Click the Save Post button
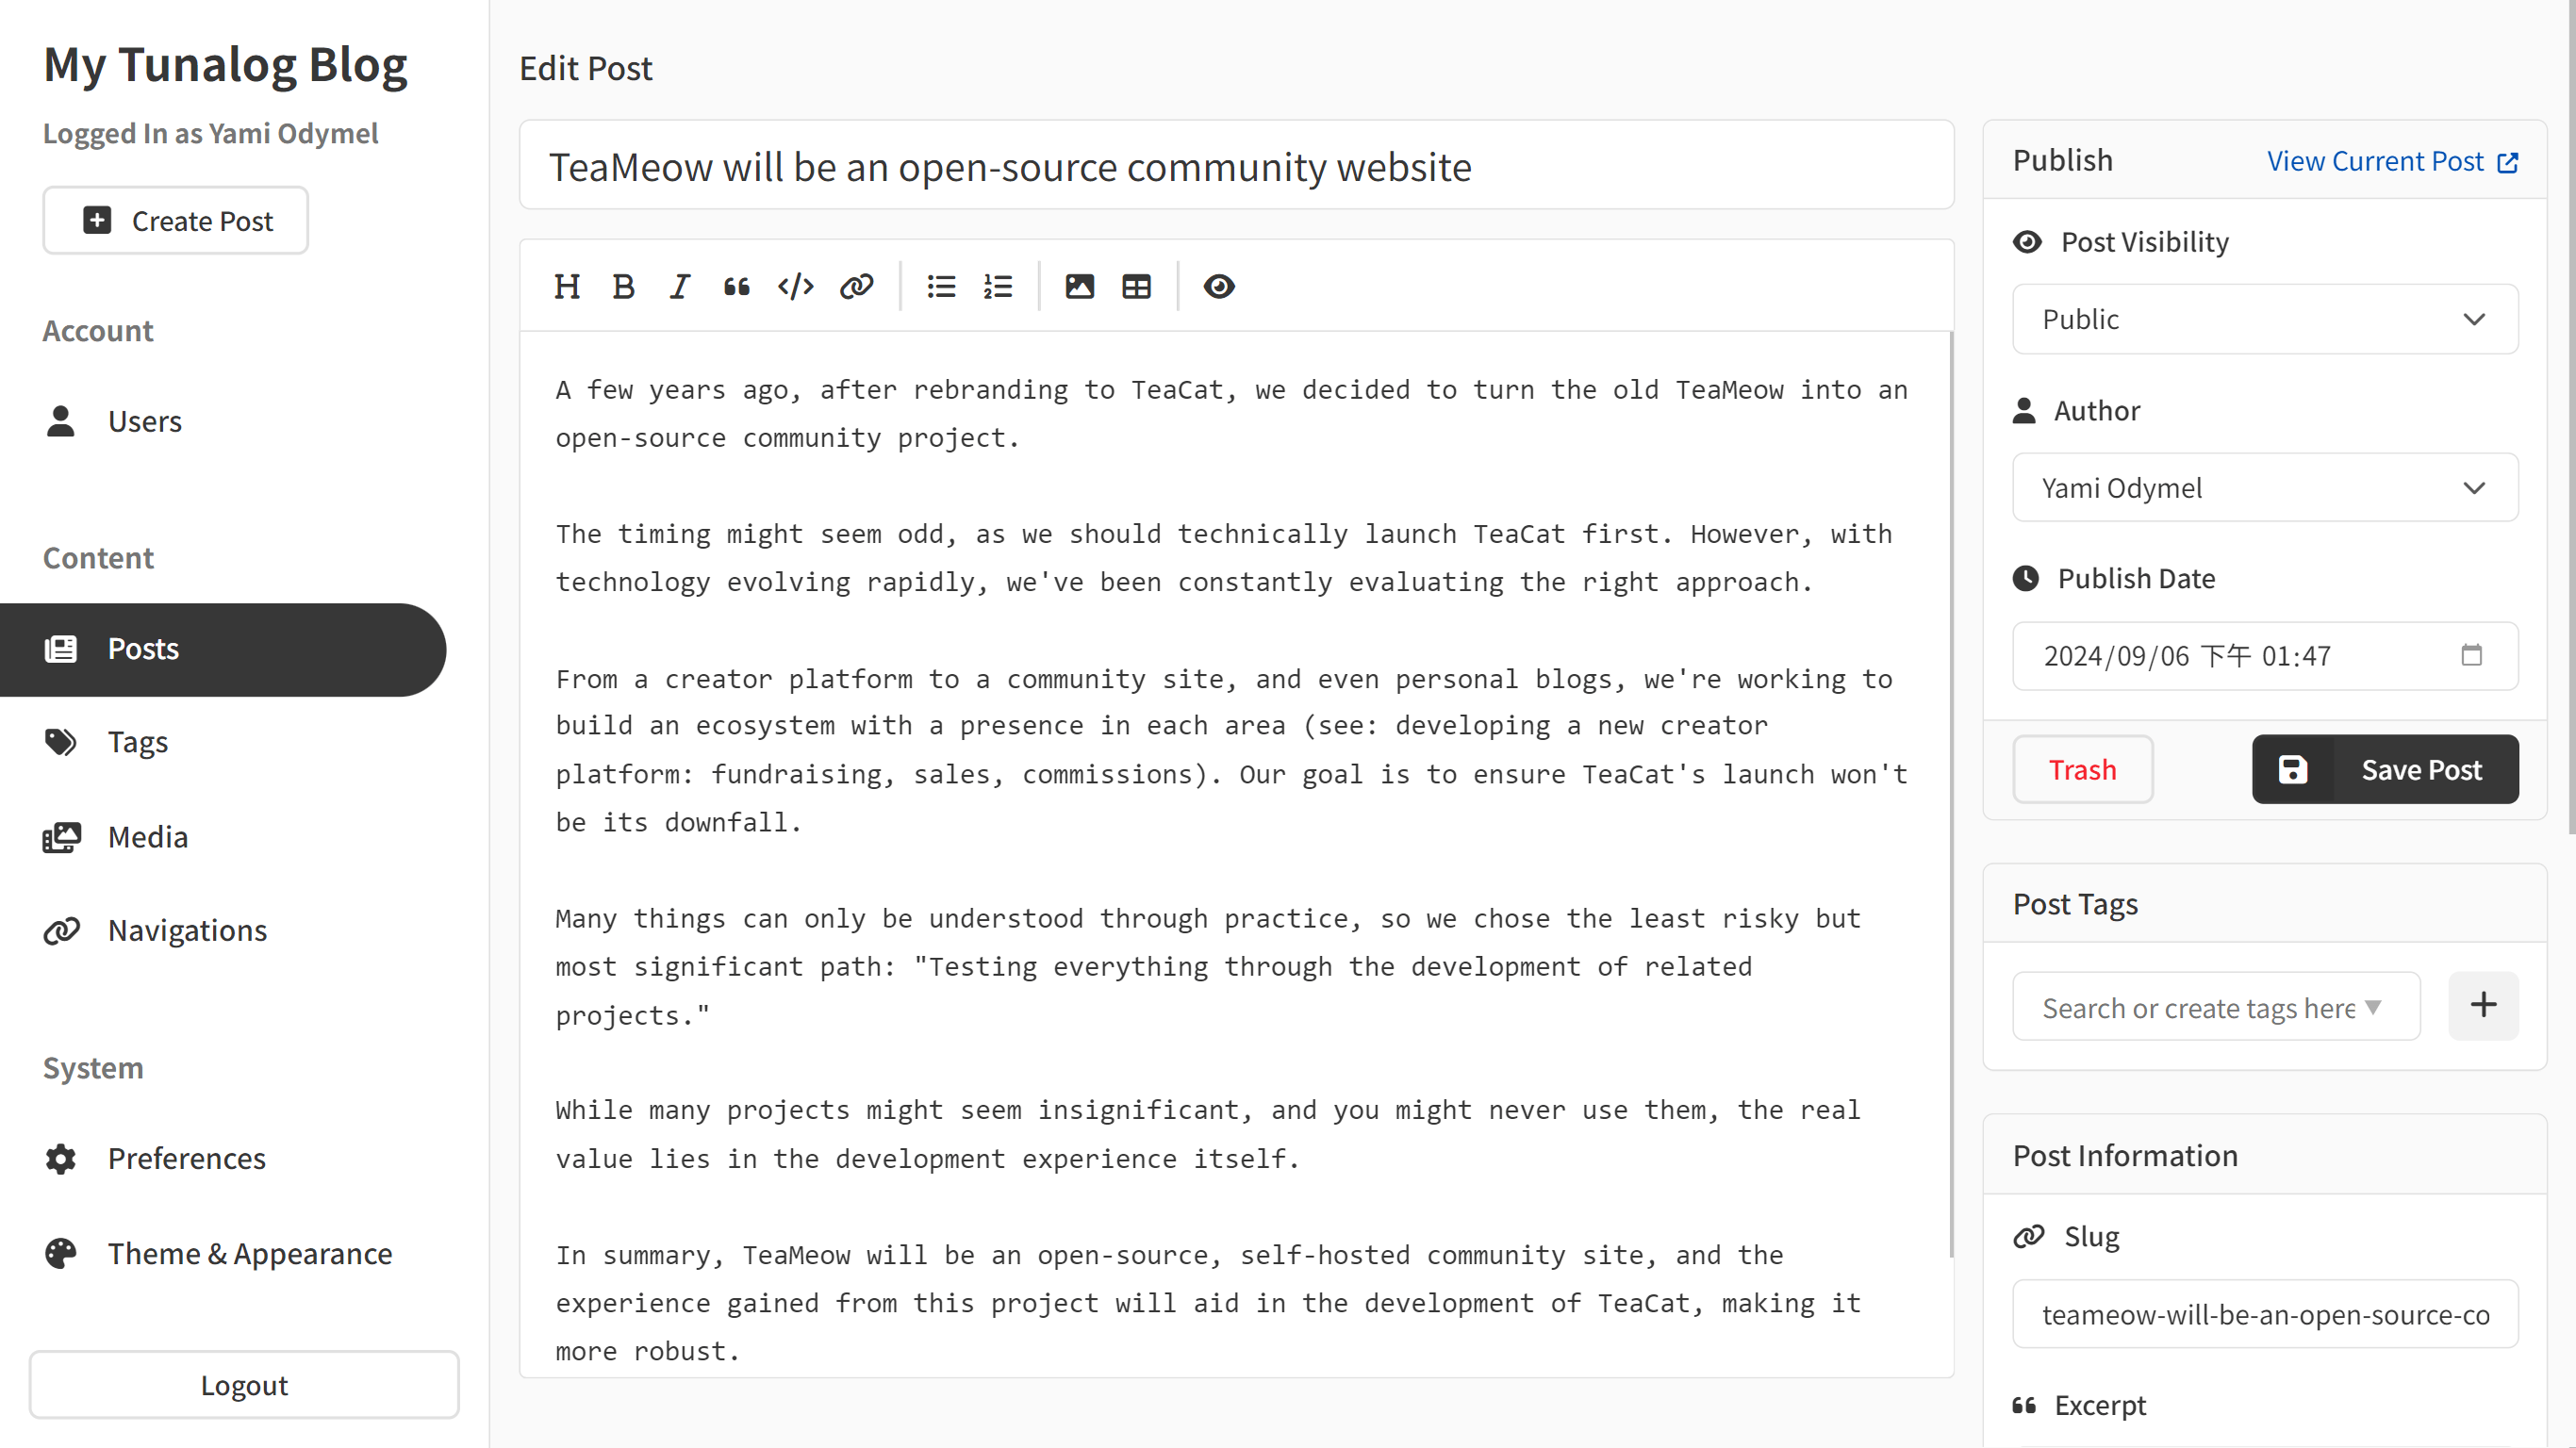Image resolution: width=2576 pixels, height=1448 pixels. [2385, 769]
